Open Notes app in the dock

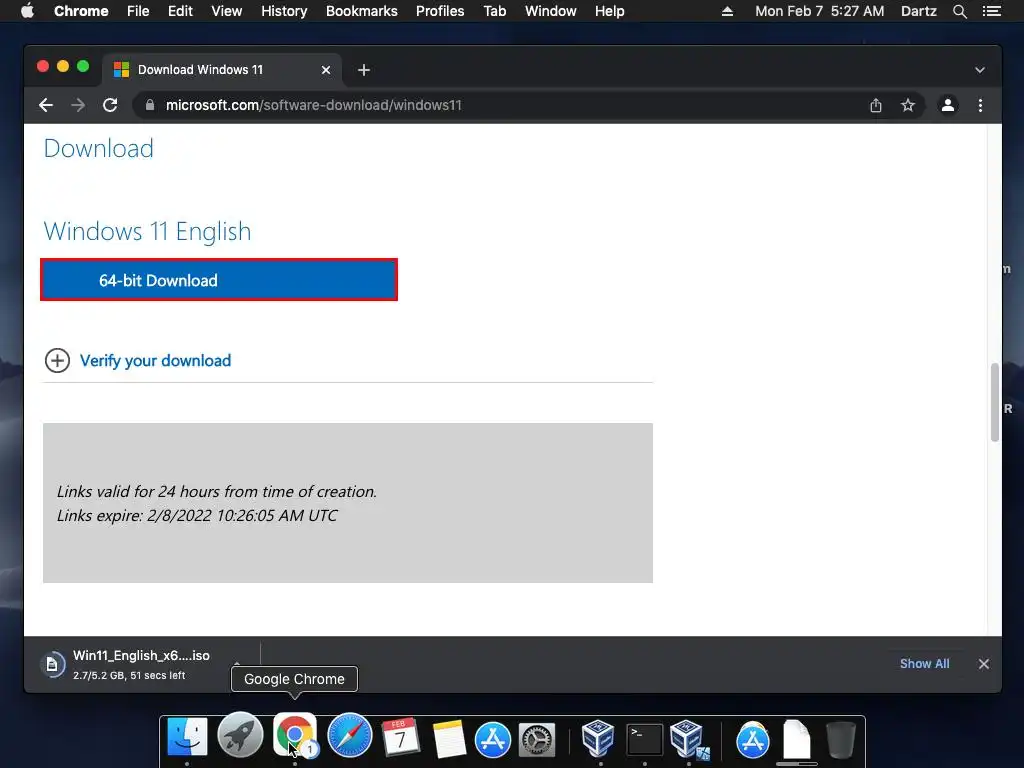[x=449, y=739]
